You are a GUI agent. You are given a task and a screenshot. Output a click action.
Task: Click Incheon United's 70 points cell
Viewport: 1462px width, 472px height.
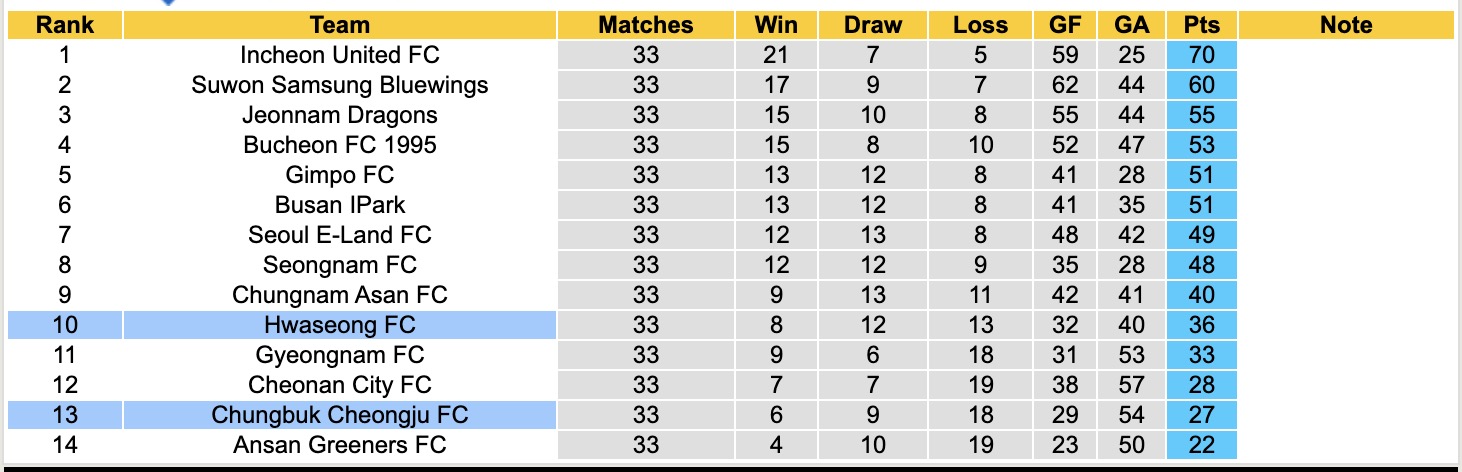[1201, 55]
